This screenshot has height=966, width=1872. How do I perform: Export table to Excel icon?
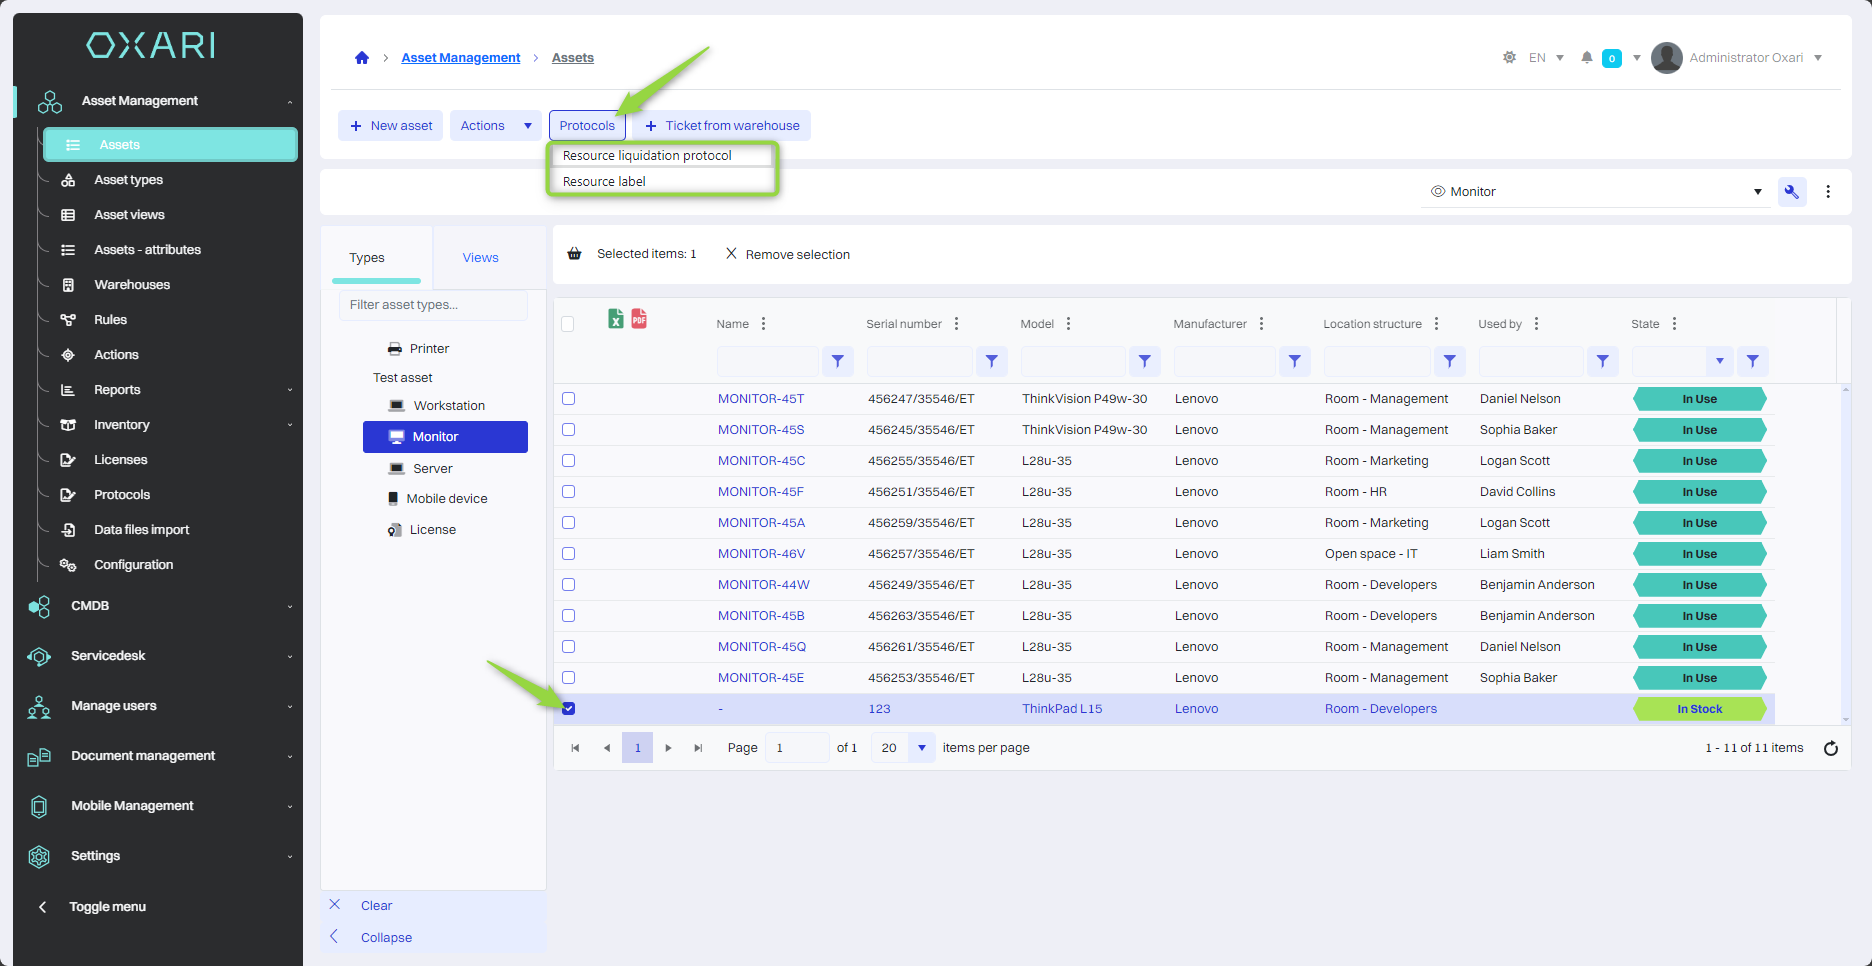click(x=616, y=319)
